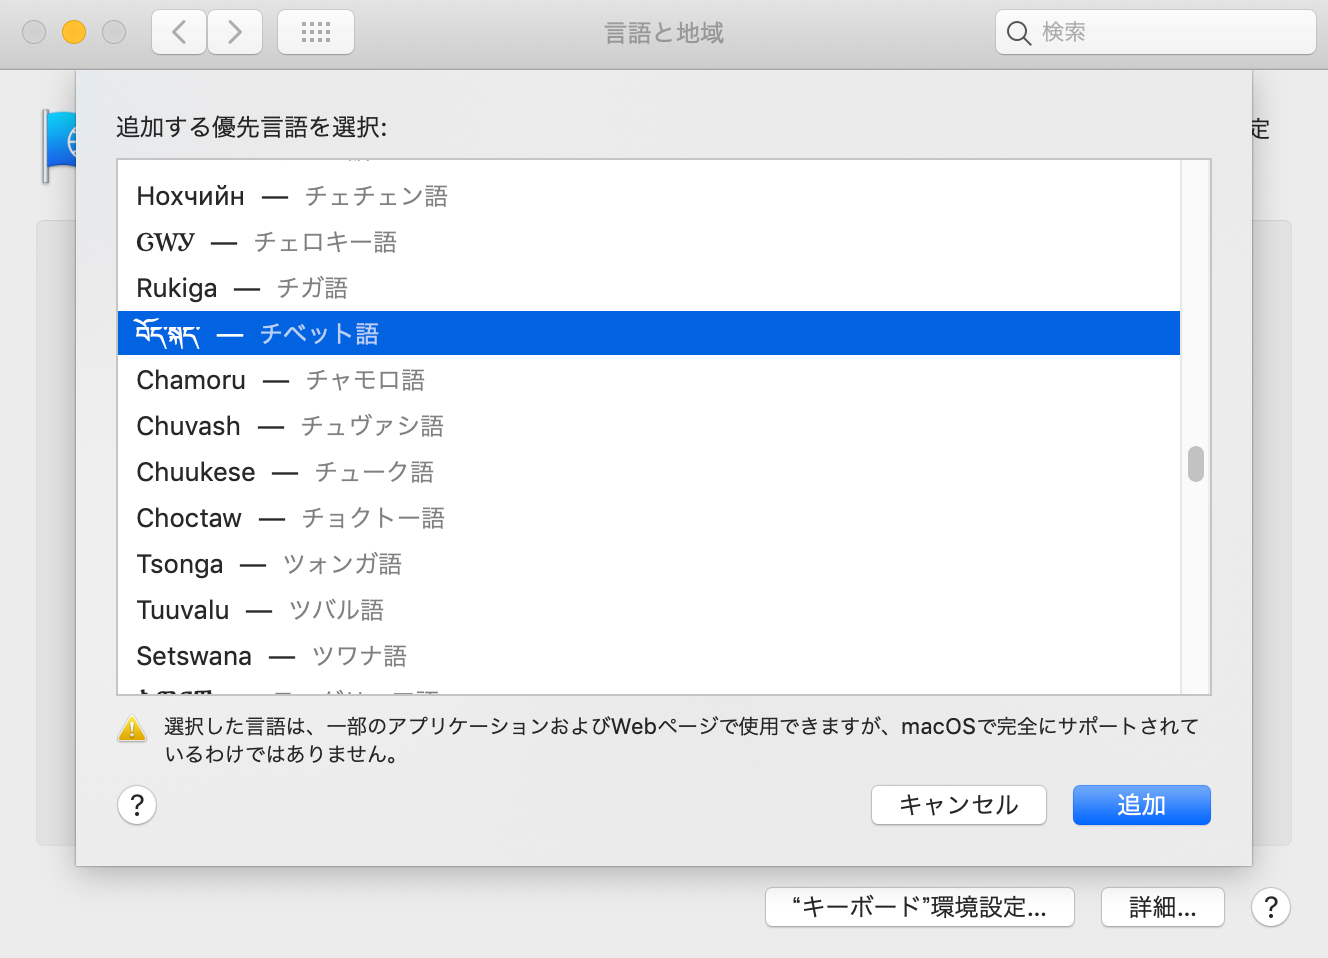Click the yellow warning triangle icon

coord(132,729)
